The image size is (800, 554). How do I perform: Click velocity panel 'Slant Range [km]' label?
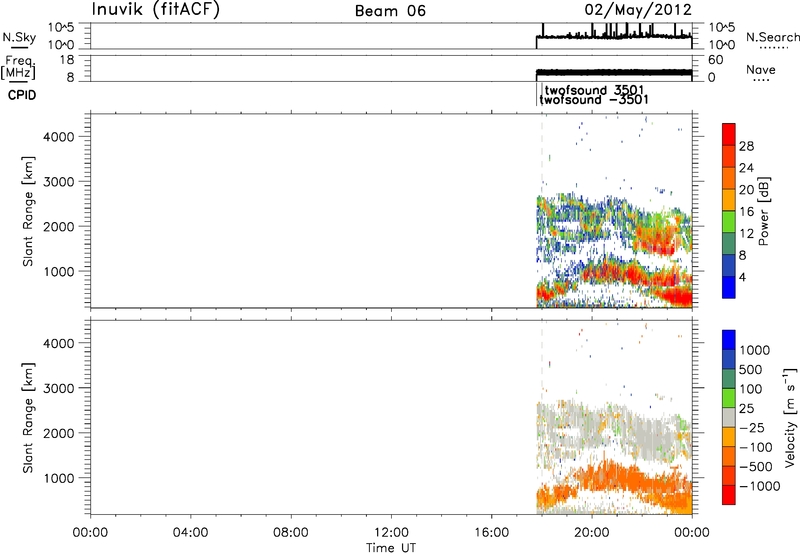(x=28, y=418)
